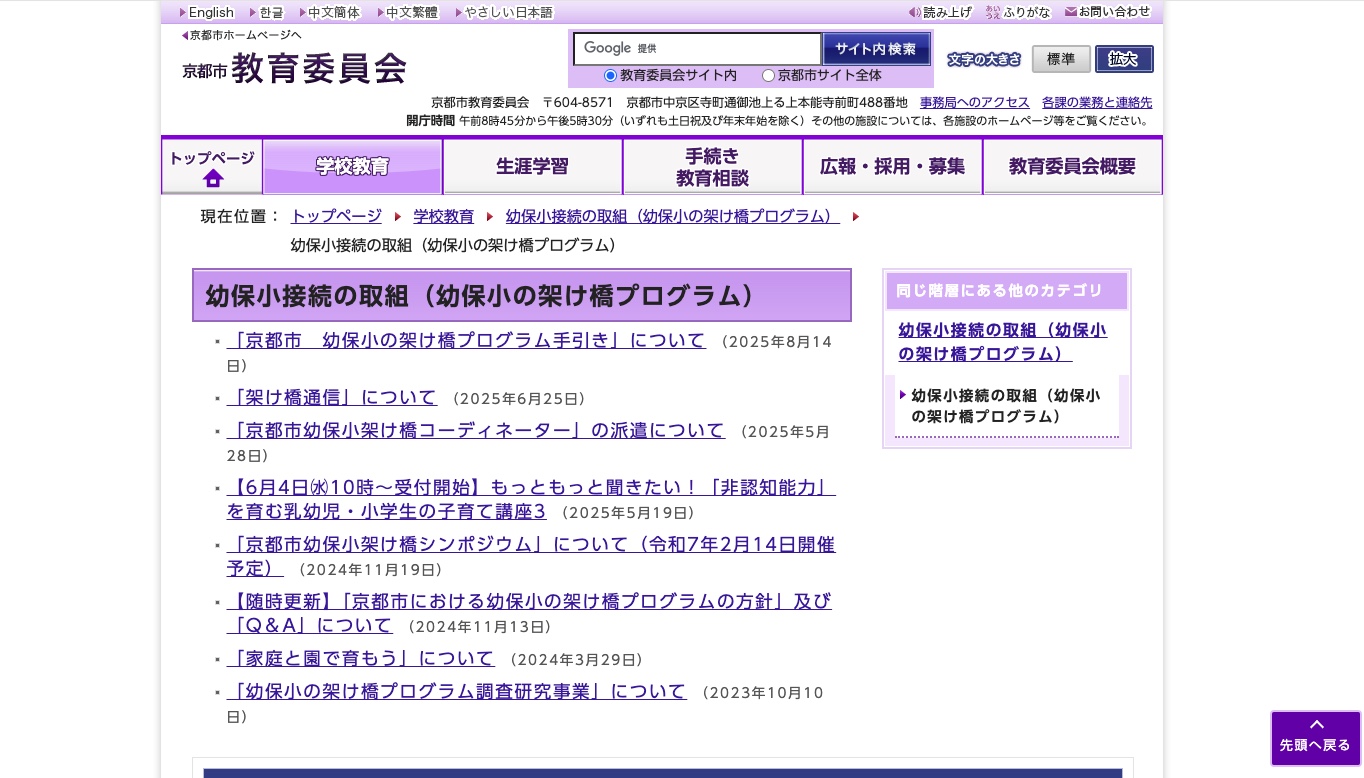Expand the 広報・採用・募集 menu
This screenshot has width=1364, height=778.
pos(892,166)
